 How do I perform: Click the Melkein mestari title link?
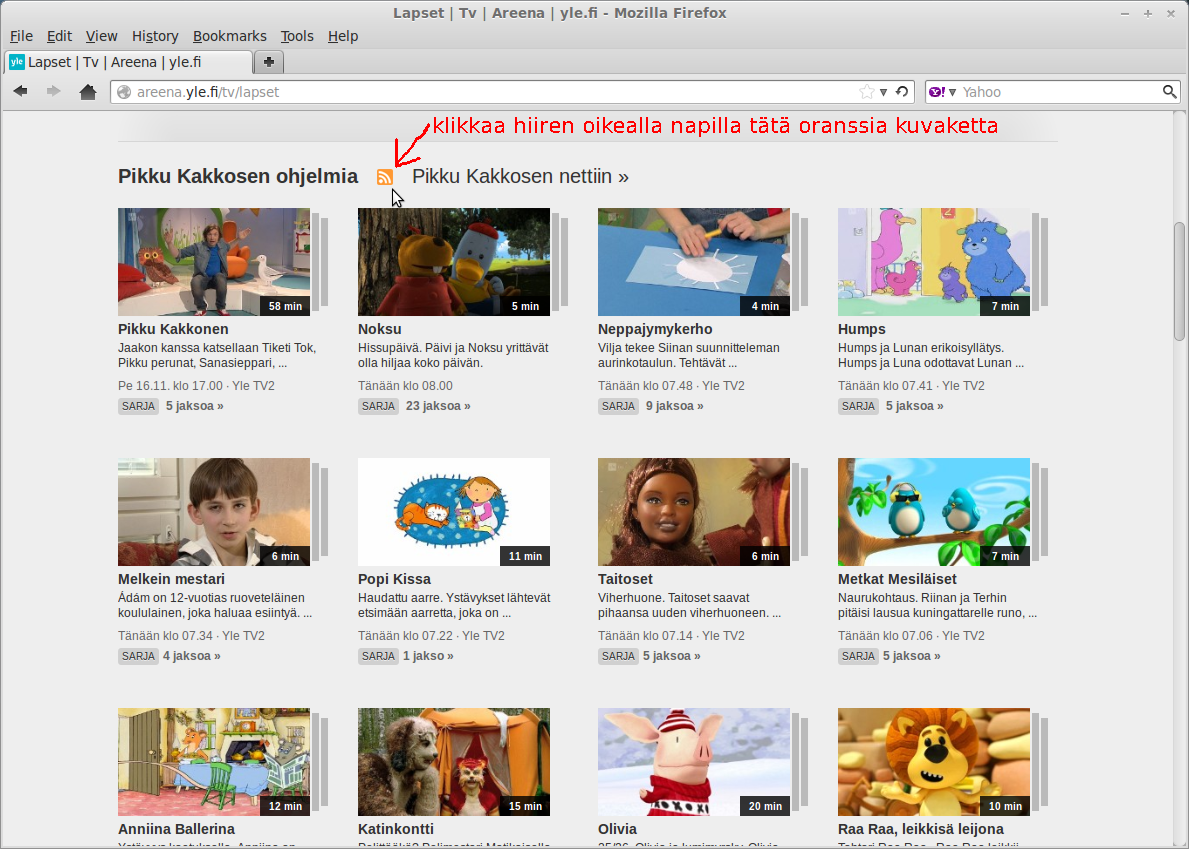click(171, 579)
